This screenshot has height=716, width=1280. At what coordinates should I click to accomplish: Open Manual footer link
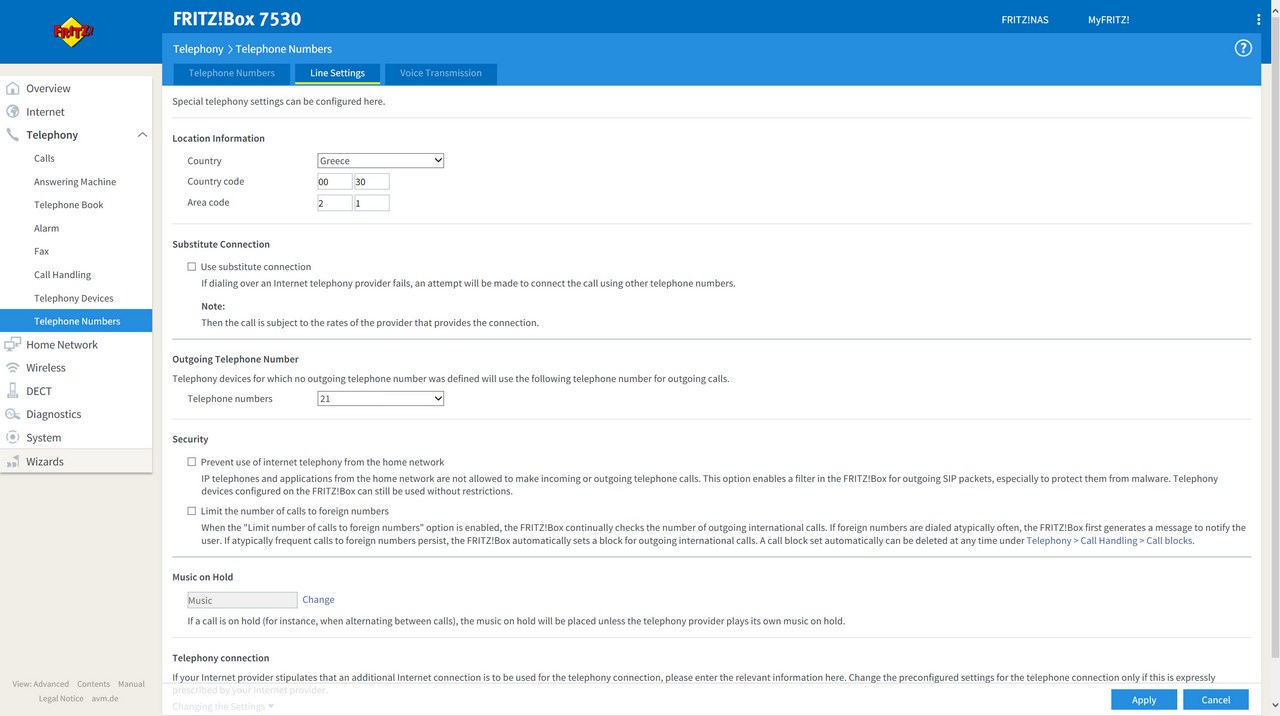(131, 684)
